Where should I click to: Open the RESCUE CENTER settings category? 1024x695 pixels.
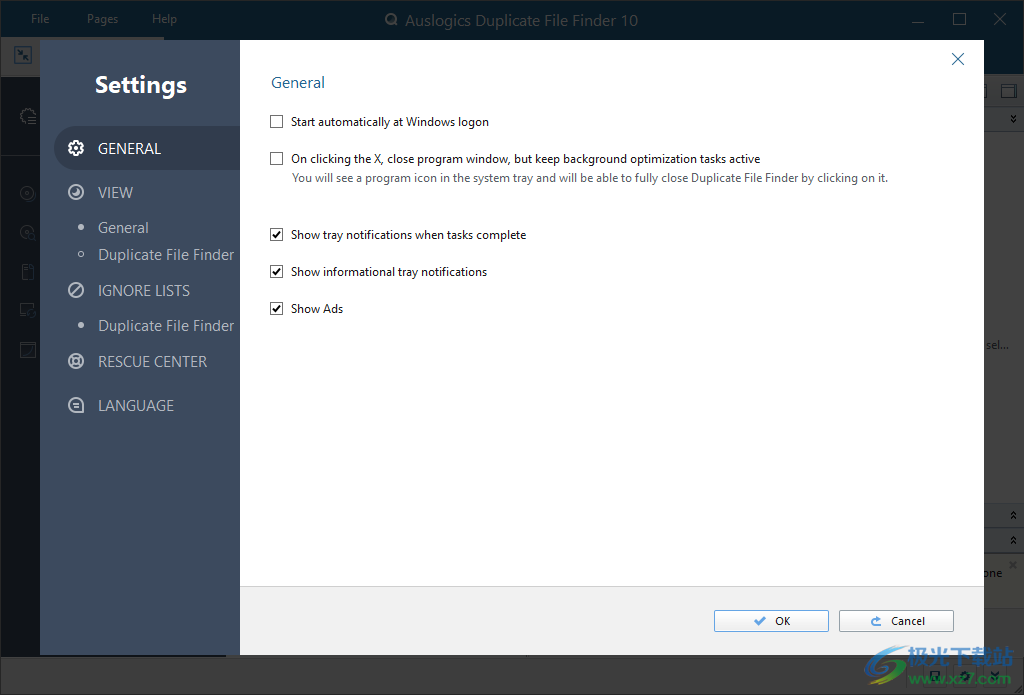click(x=152, y=362)
